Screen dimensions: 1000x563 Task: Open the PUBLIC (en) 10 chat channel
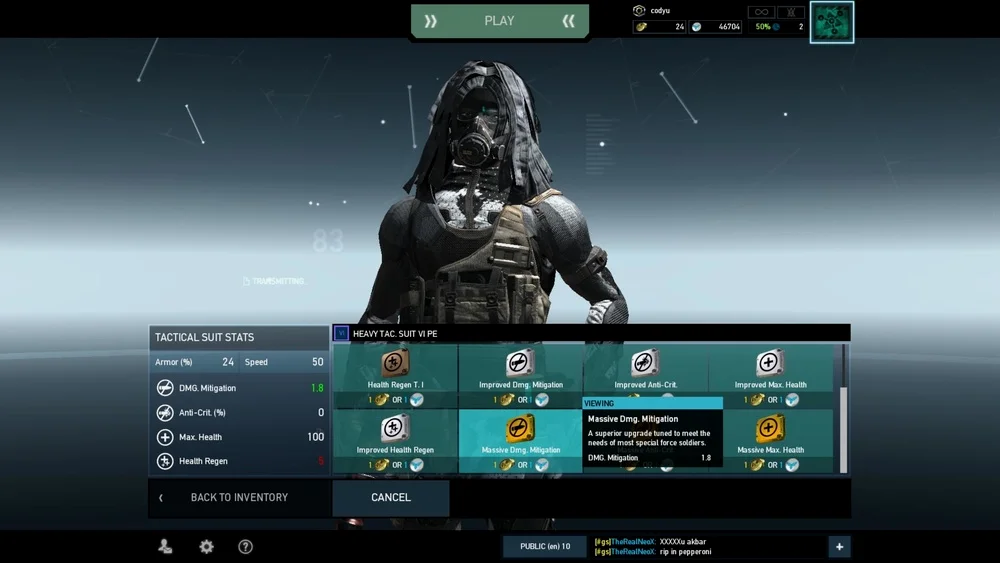(x=545, y=546)
